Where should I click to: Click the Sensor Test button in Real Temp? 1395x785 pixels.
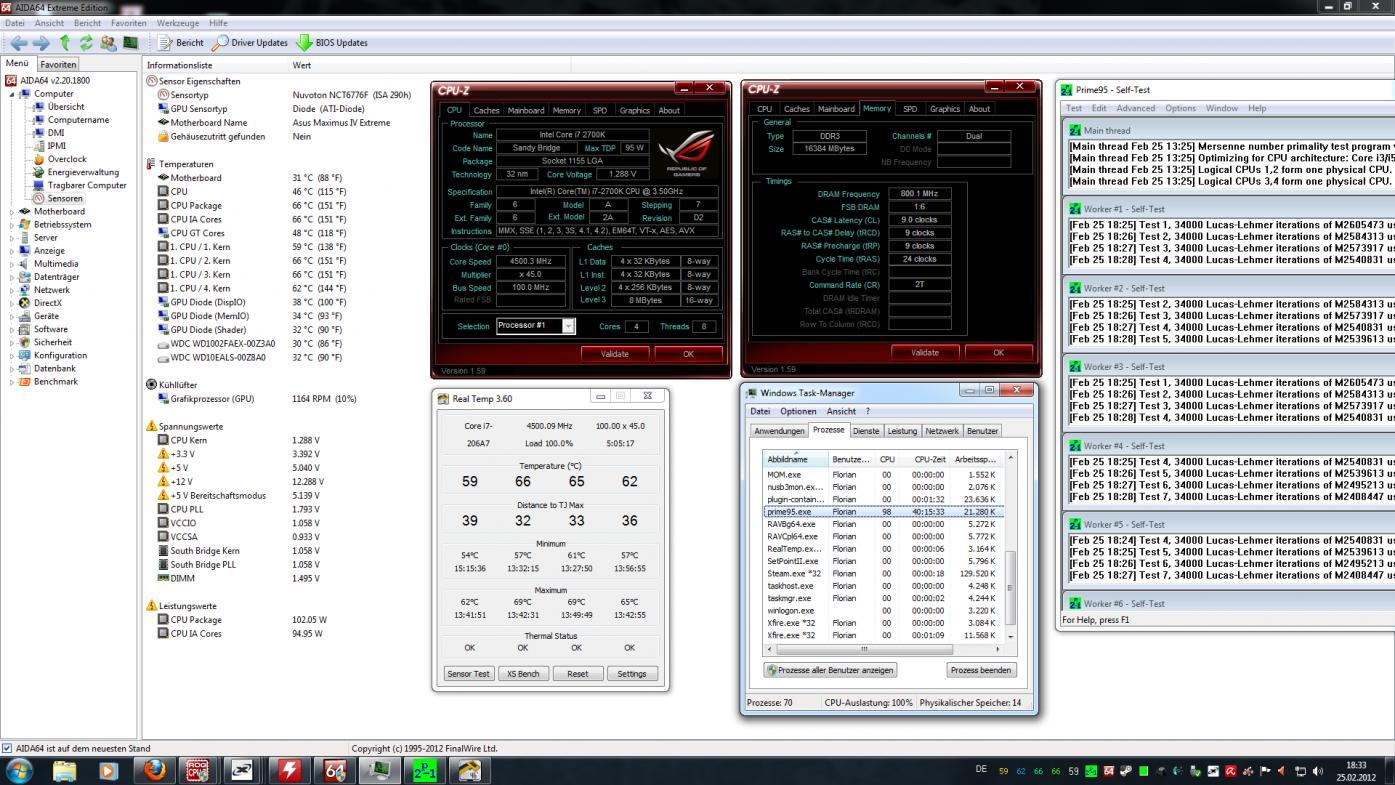click(x=470, y=674)
